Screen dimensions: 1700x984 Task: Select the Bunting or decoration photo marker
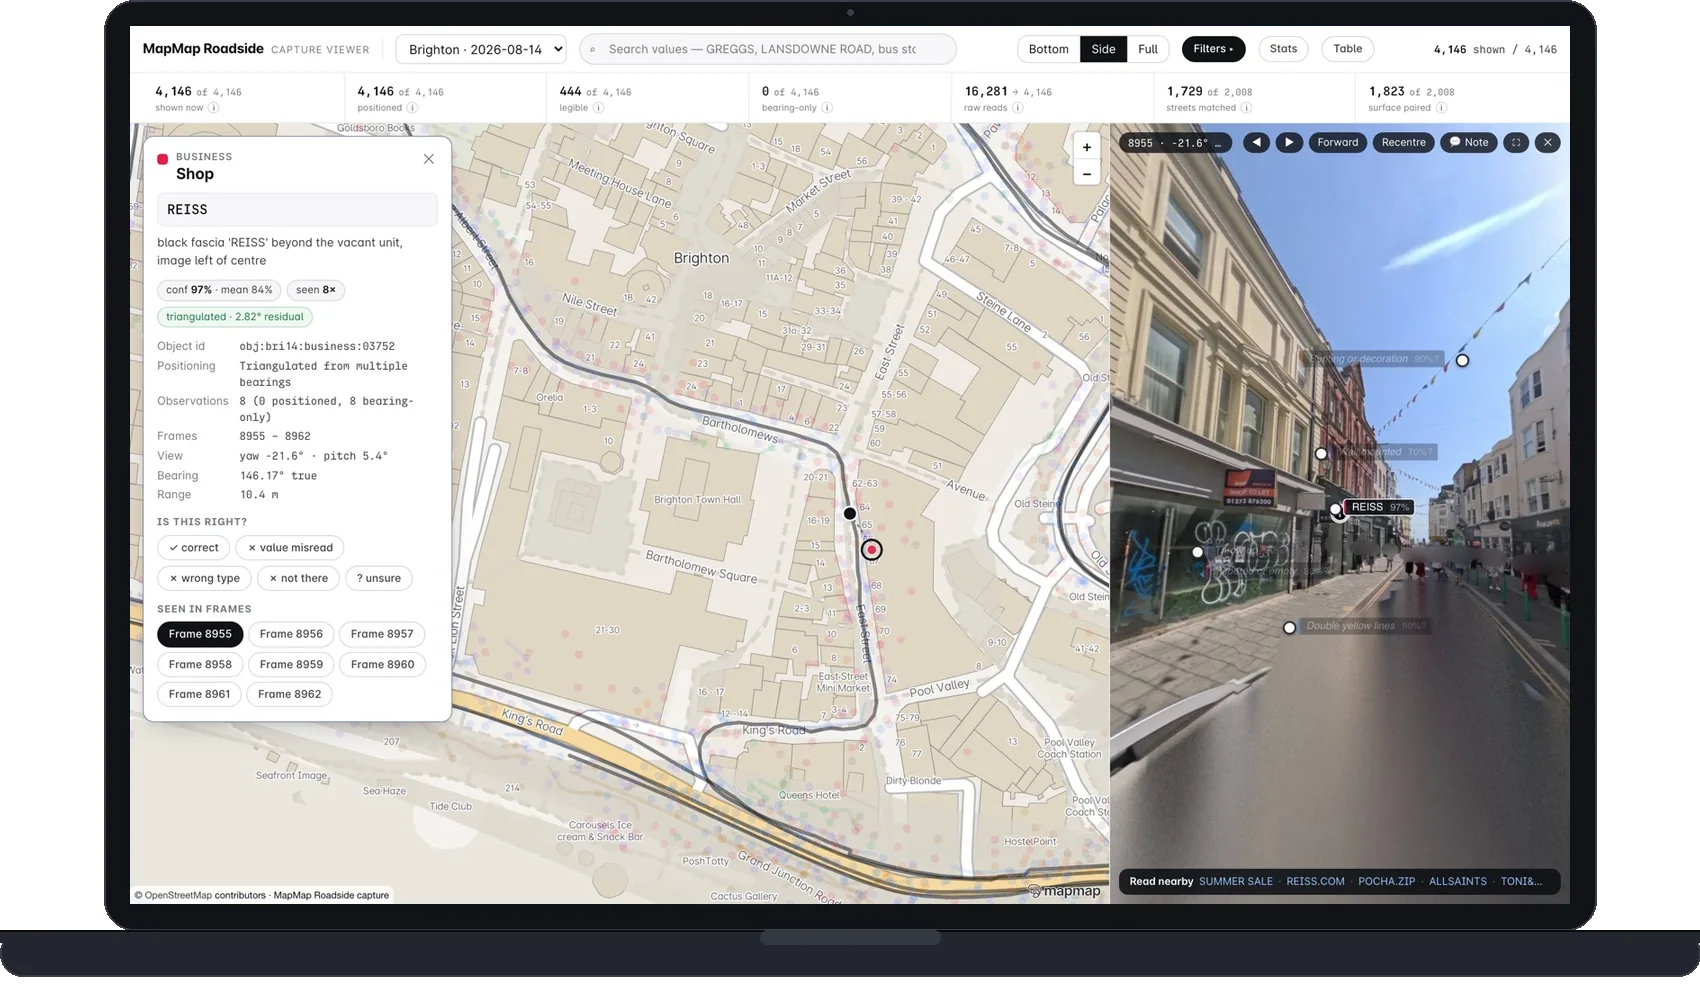(1462, 360)
